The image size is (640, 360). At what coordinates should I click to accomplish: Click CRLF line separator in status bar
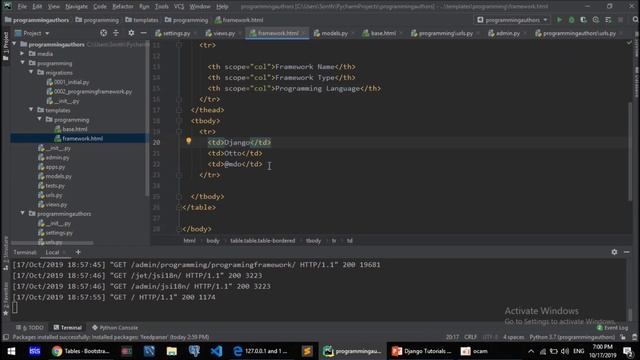click(470, 337)
